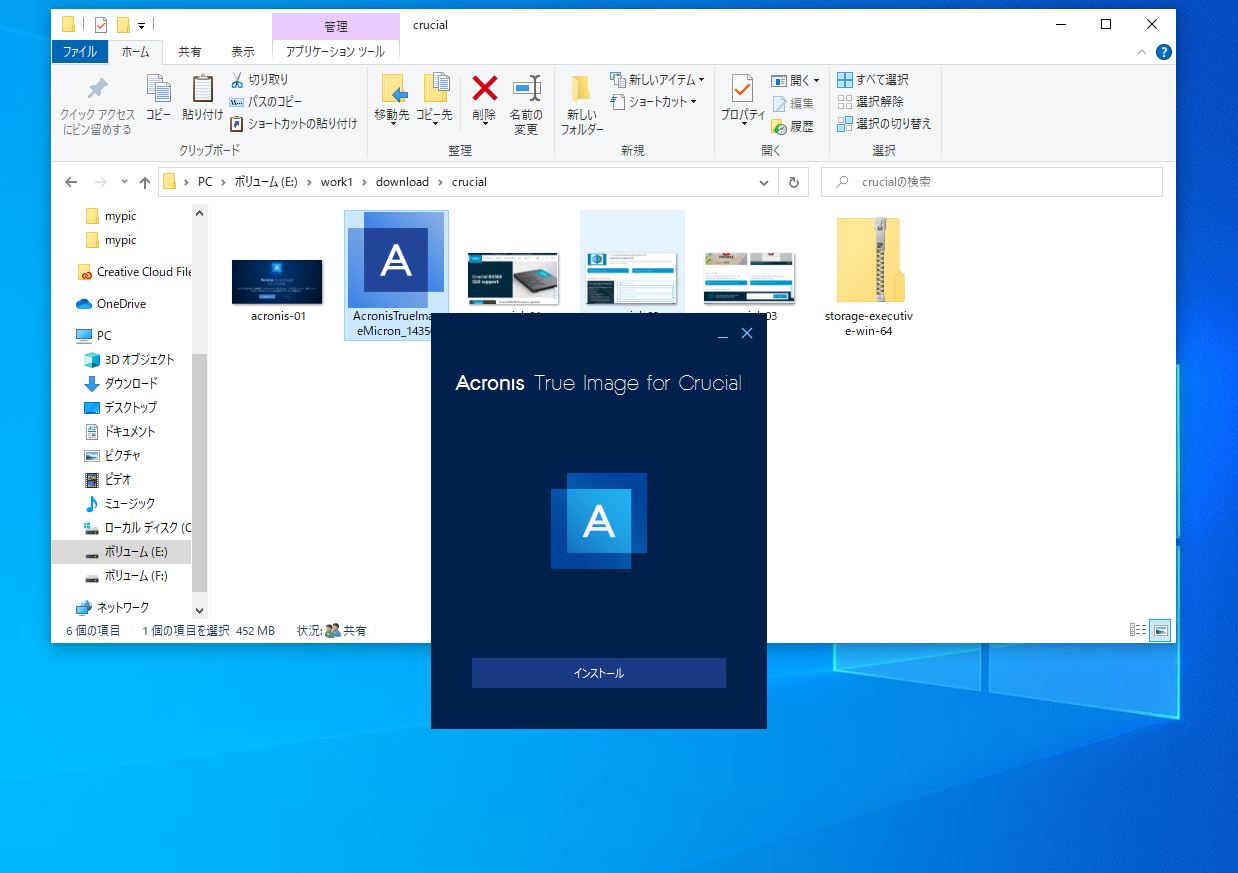Click 選択解除 in ribbon

[x=870, y=101]
